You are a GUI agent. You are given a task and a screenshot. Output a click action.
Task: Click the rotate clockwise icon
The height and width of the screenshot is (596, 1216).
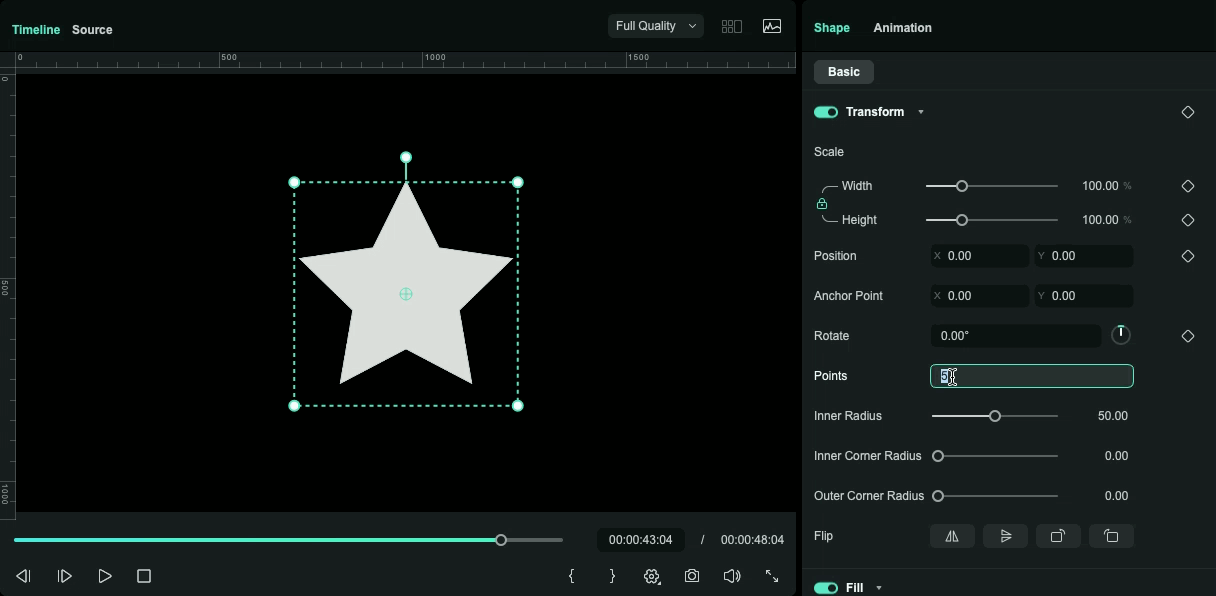coord(1058,536)
